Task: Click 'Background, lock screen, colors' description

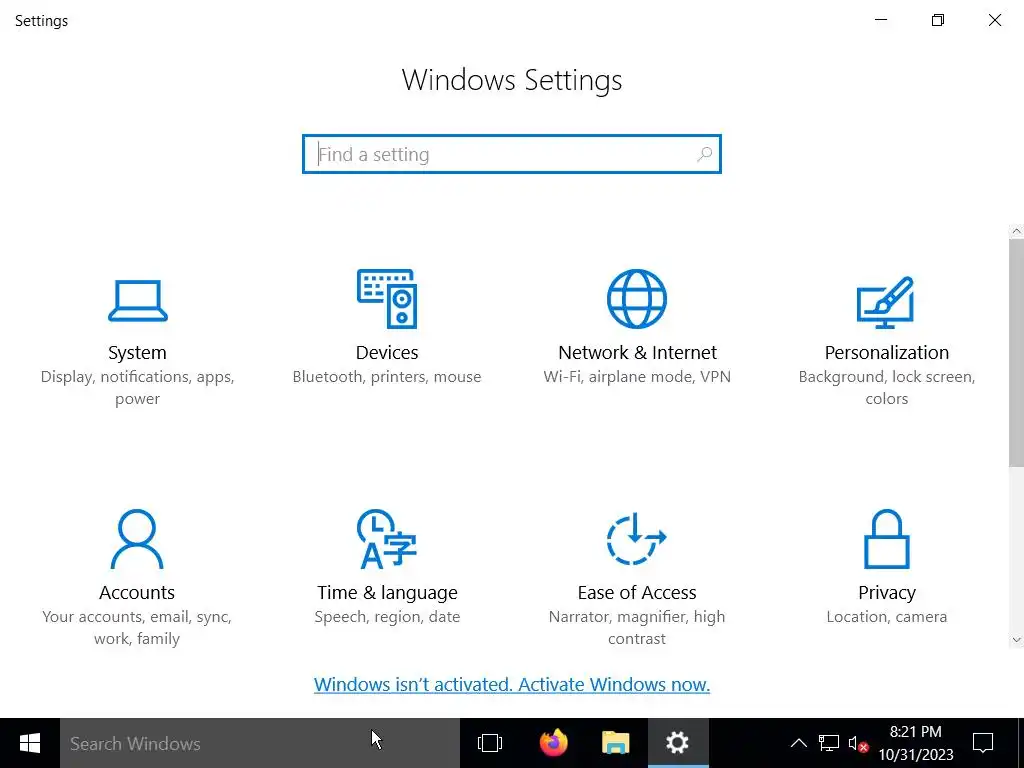Action: (886, 387)
